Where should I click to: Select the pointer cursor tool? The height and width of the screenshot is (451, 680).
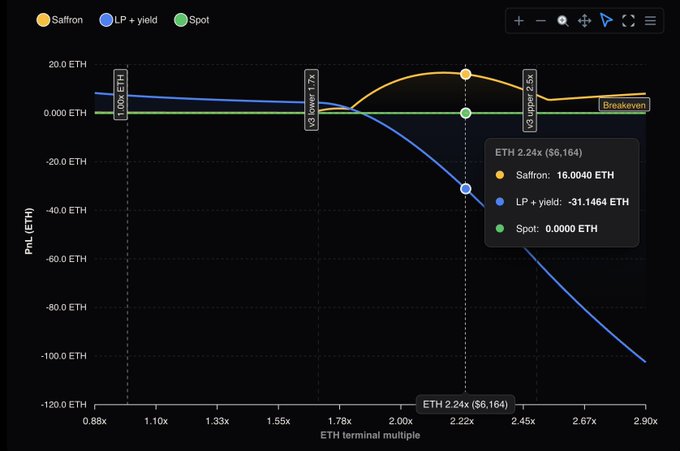click(606, 20)
